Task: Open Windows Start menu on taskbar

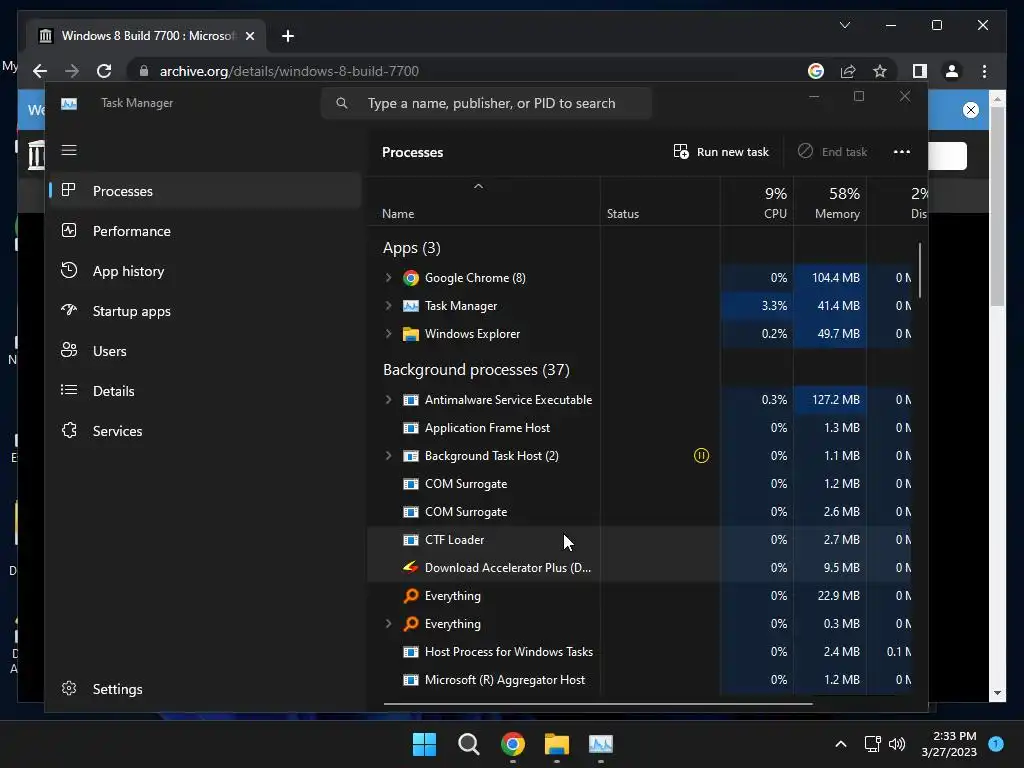Action: pyautogui.click(x=424, y=744)
